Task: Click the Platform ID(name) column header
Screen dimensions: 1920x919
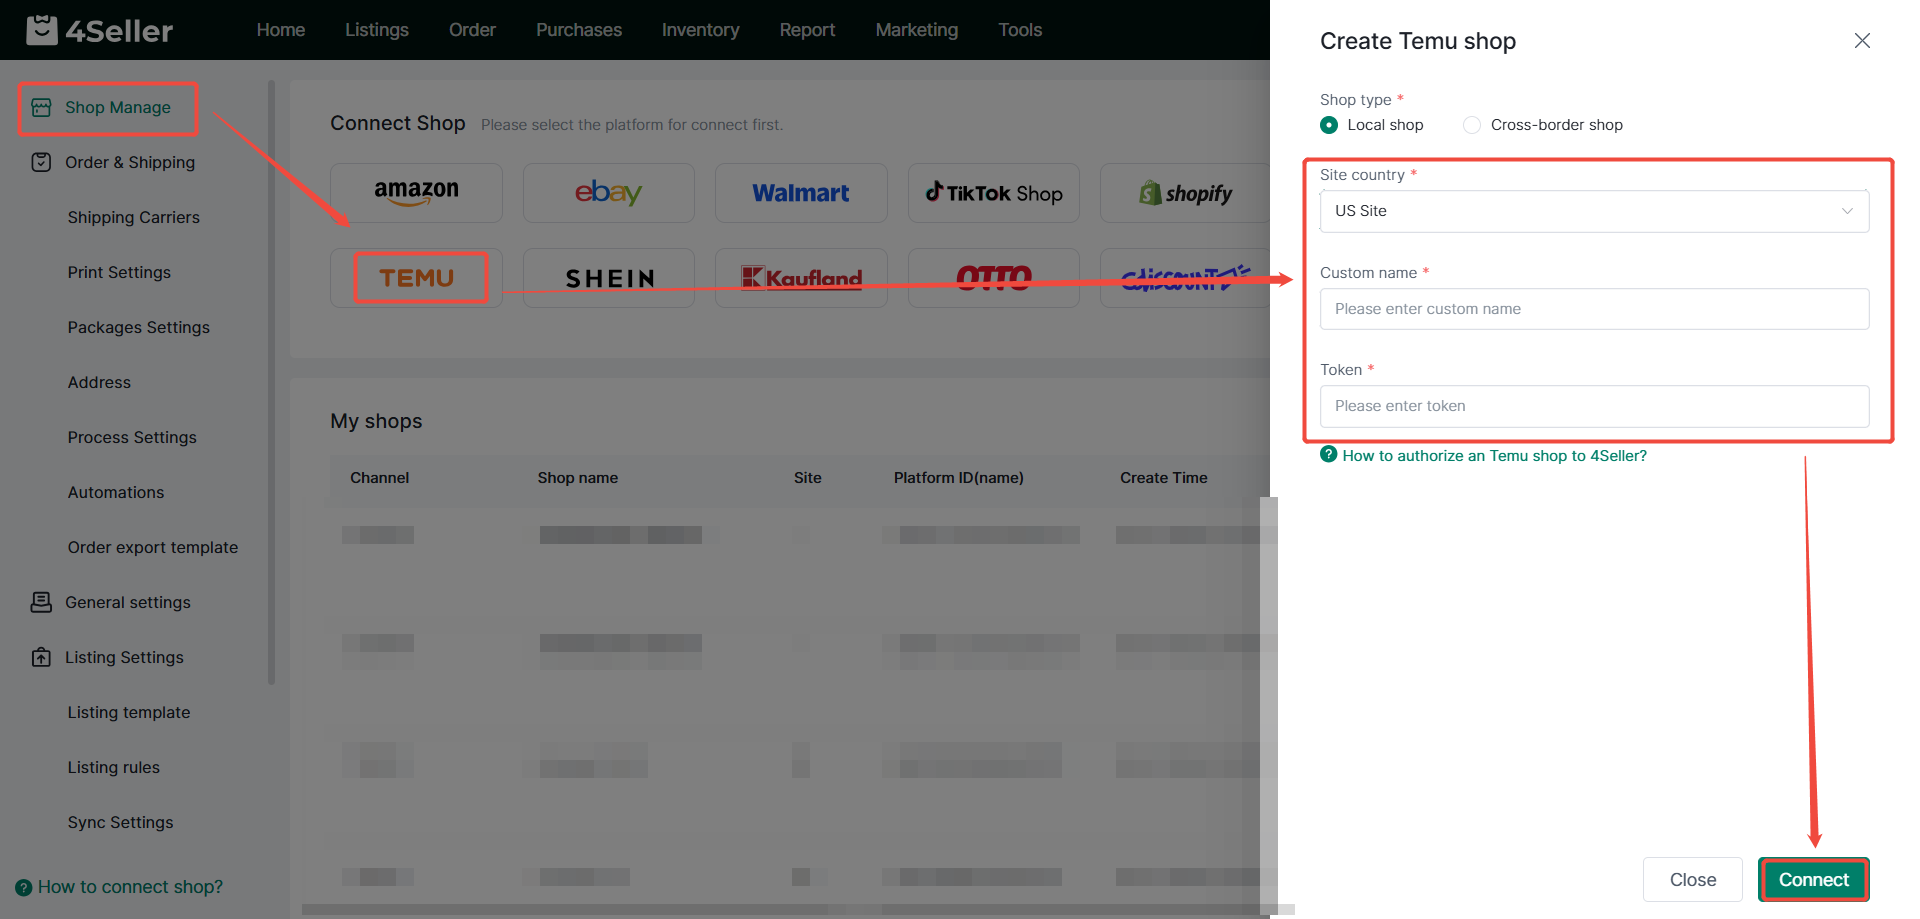Action: click(959, 478)
